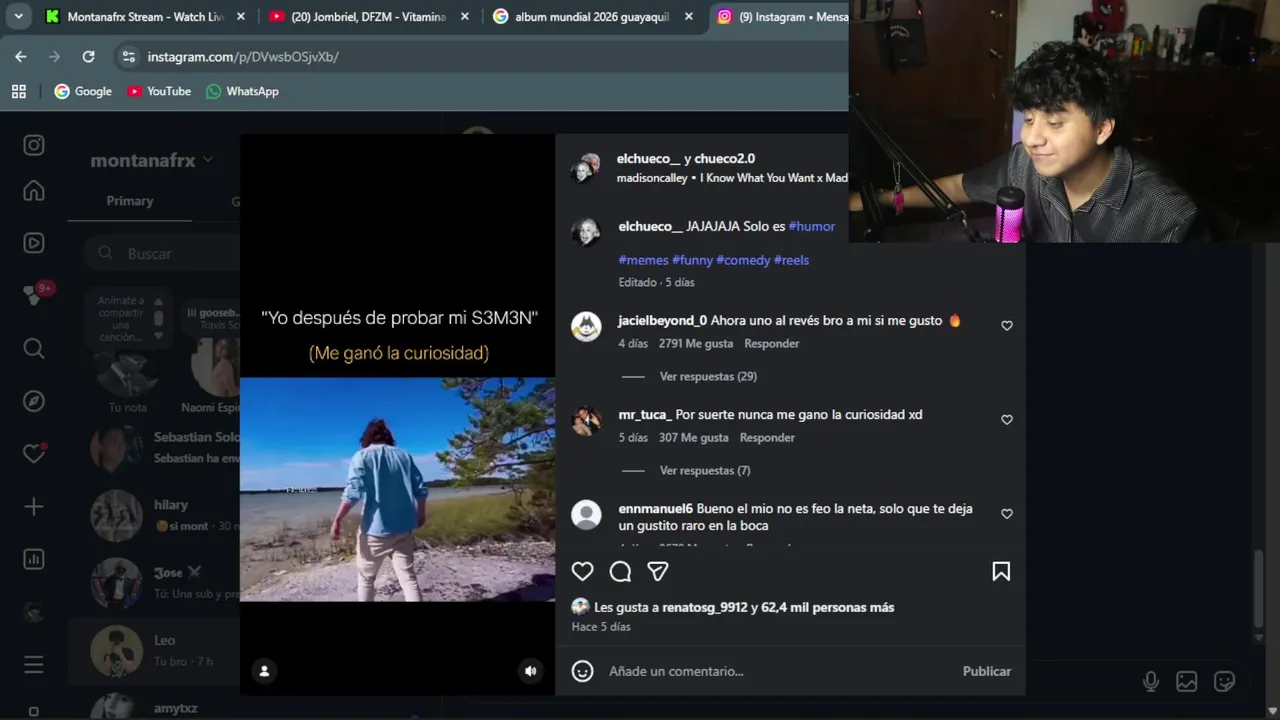The image size is (1280, 720).
Task: Open the WhatsApp bookmark
Action: 242,91
